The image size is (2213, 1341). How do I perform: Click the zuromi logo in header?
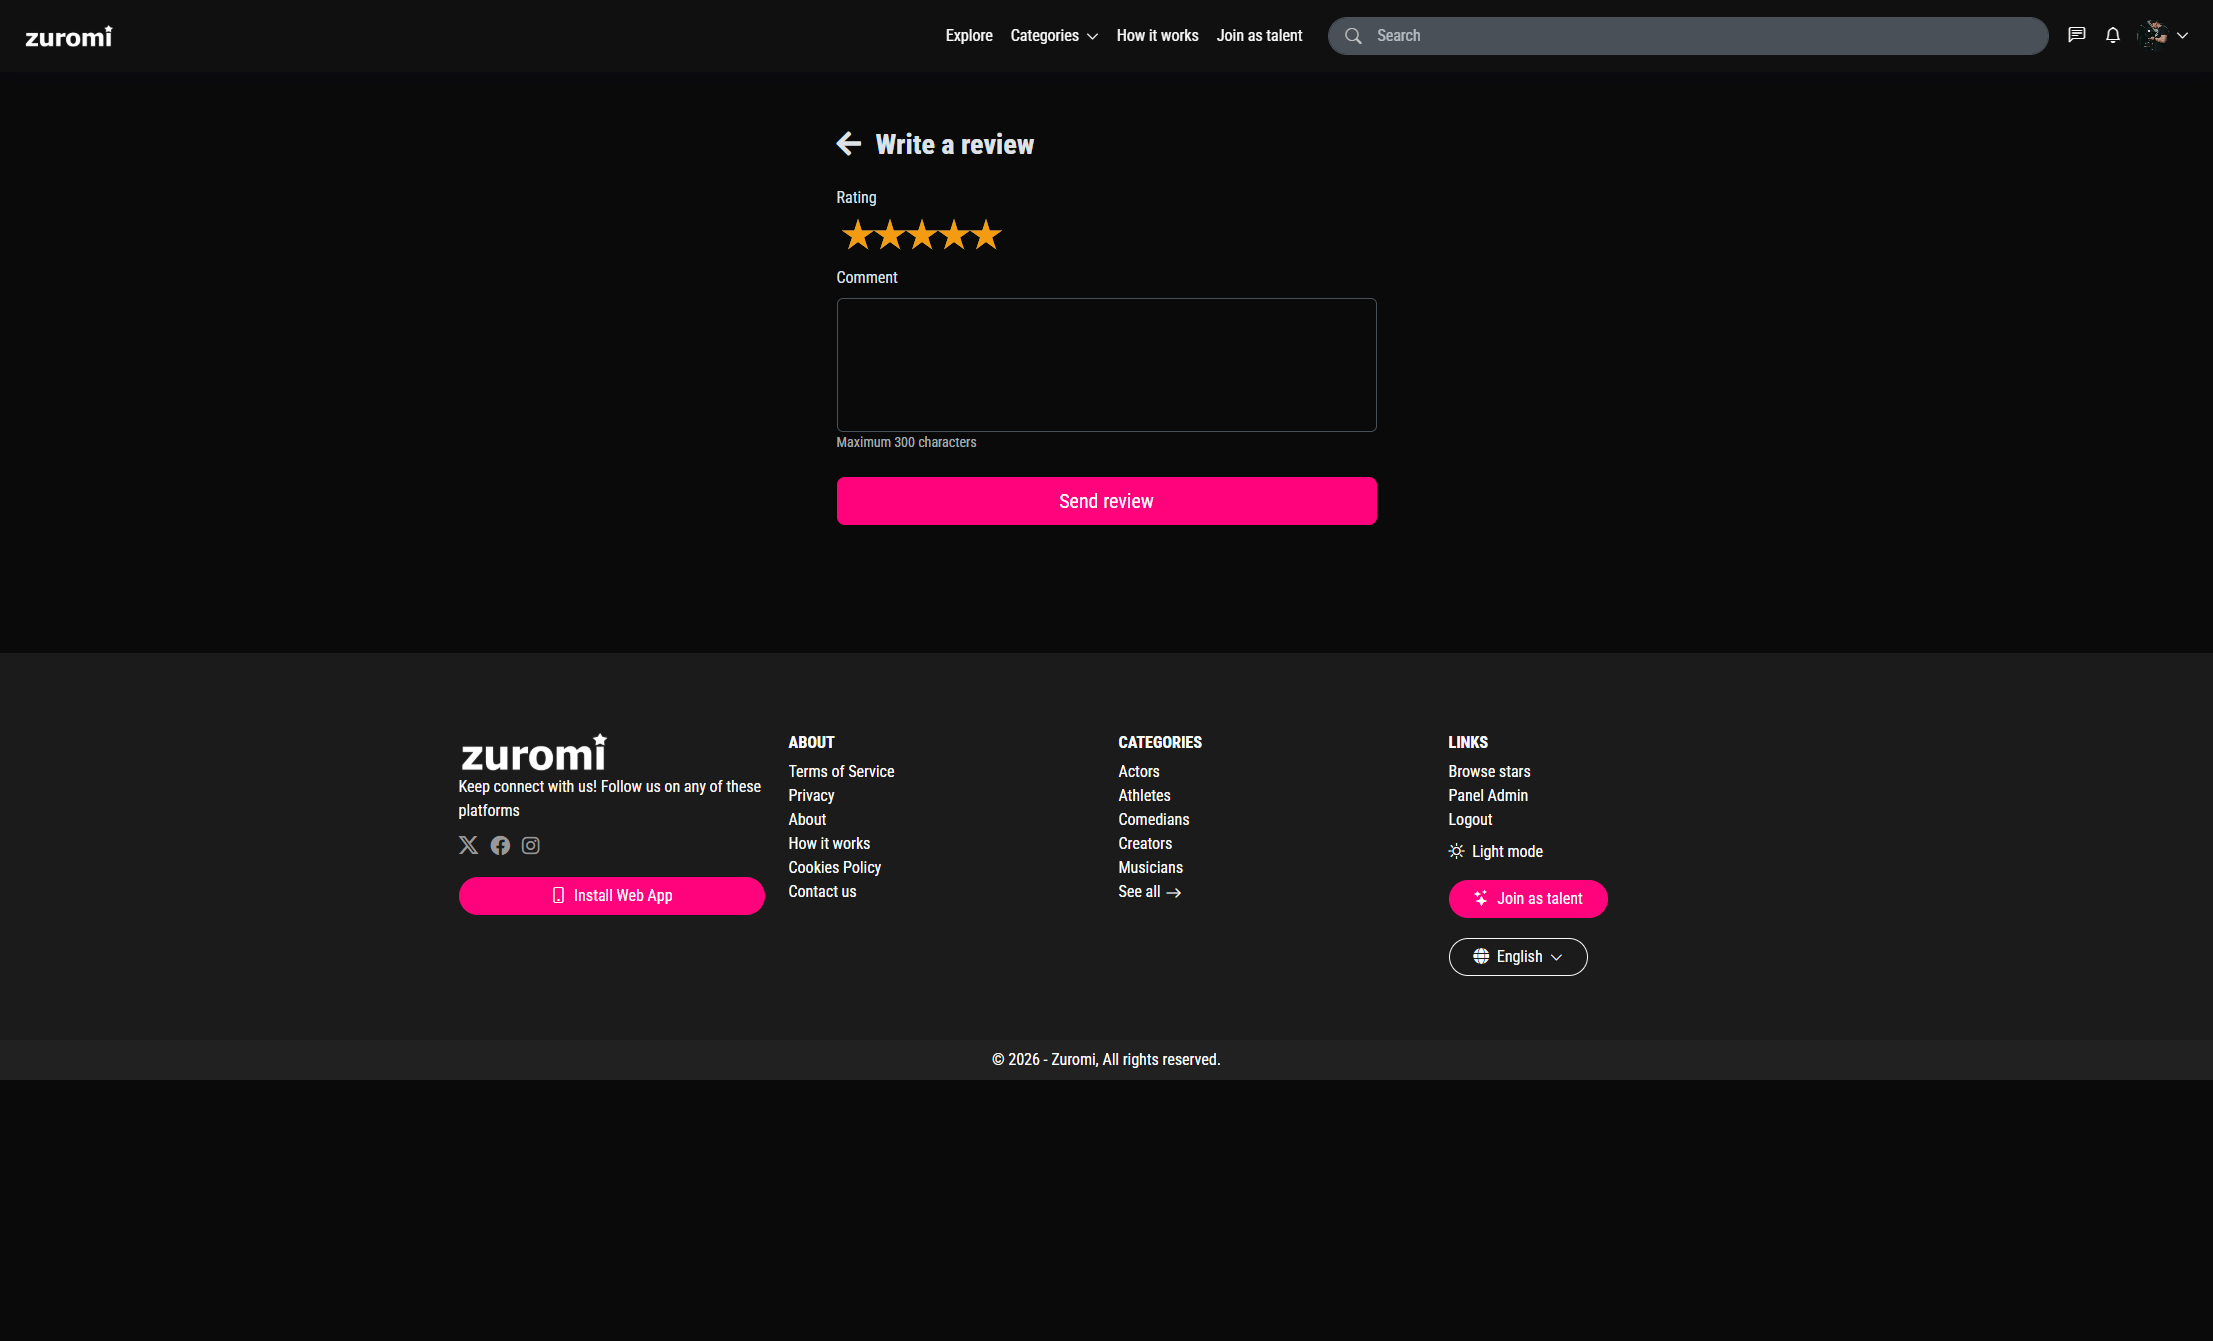(x=69, y=36)
